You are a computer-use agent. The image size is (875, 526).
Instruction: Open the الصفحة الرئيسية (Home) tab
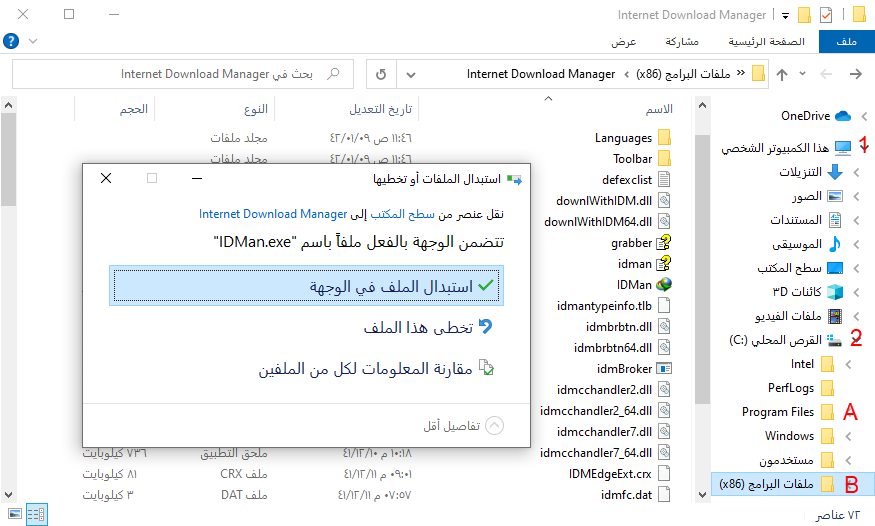pos(766,41)
